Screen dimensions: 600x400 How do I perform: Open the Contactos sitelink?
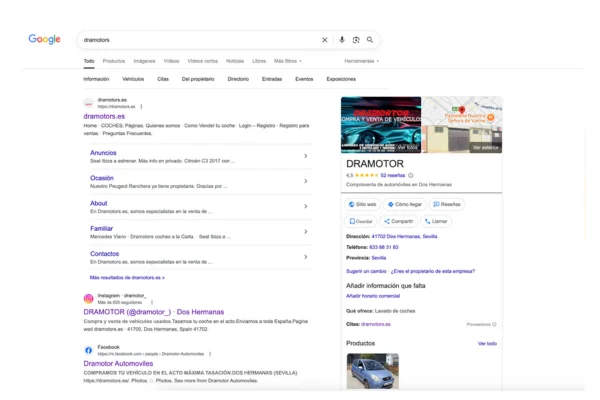click(104, 254)
